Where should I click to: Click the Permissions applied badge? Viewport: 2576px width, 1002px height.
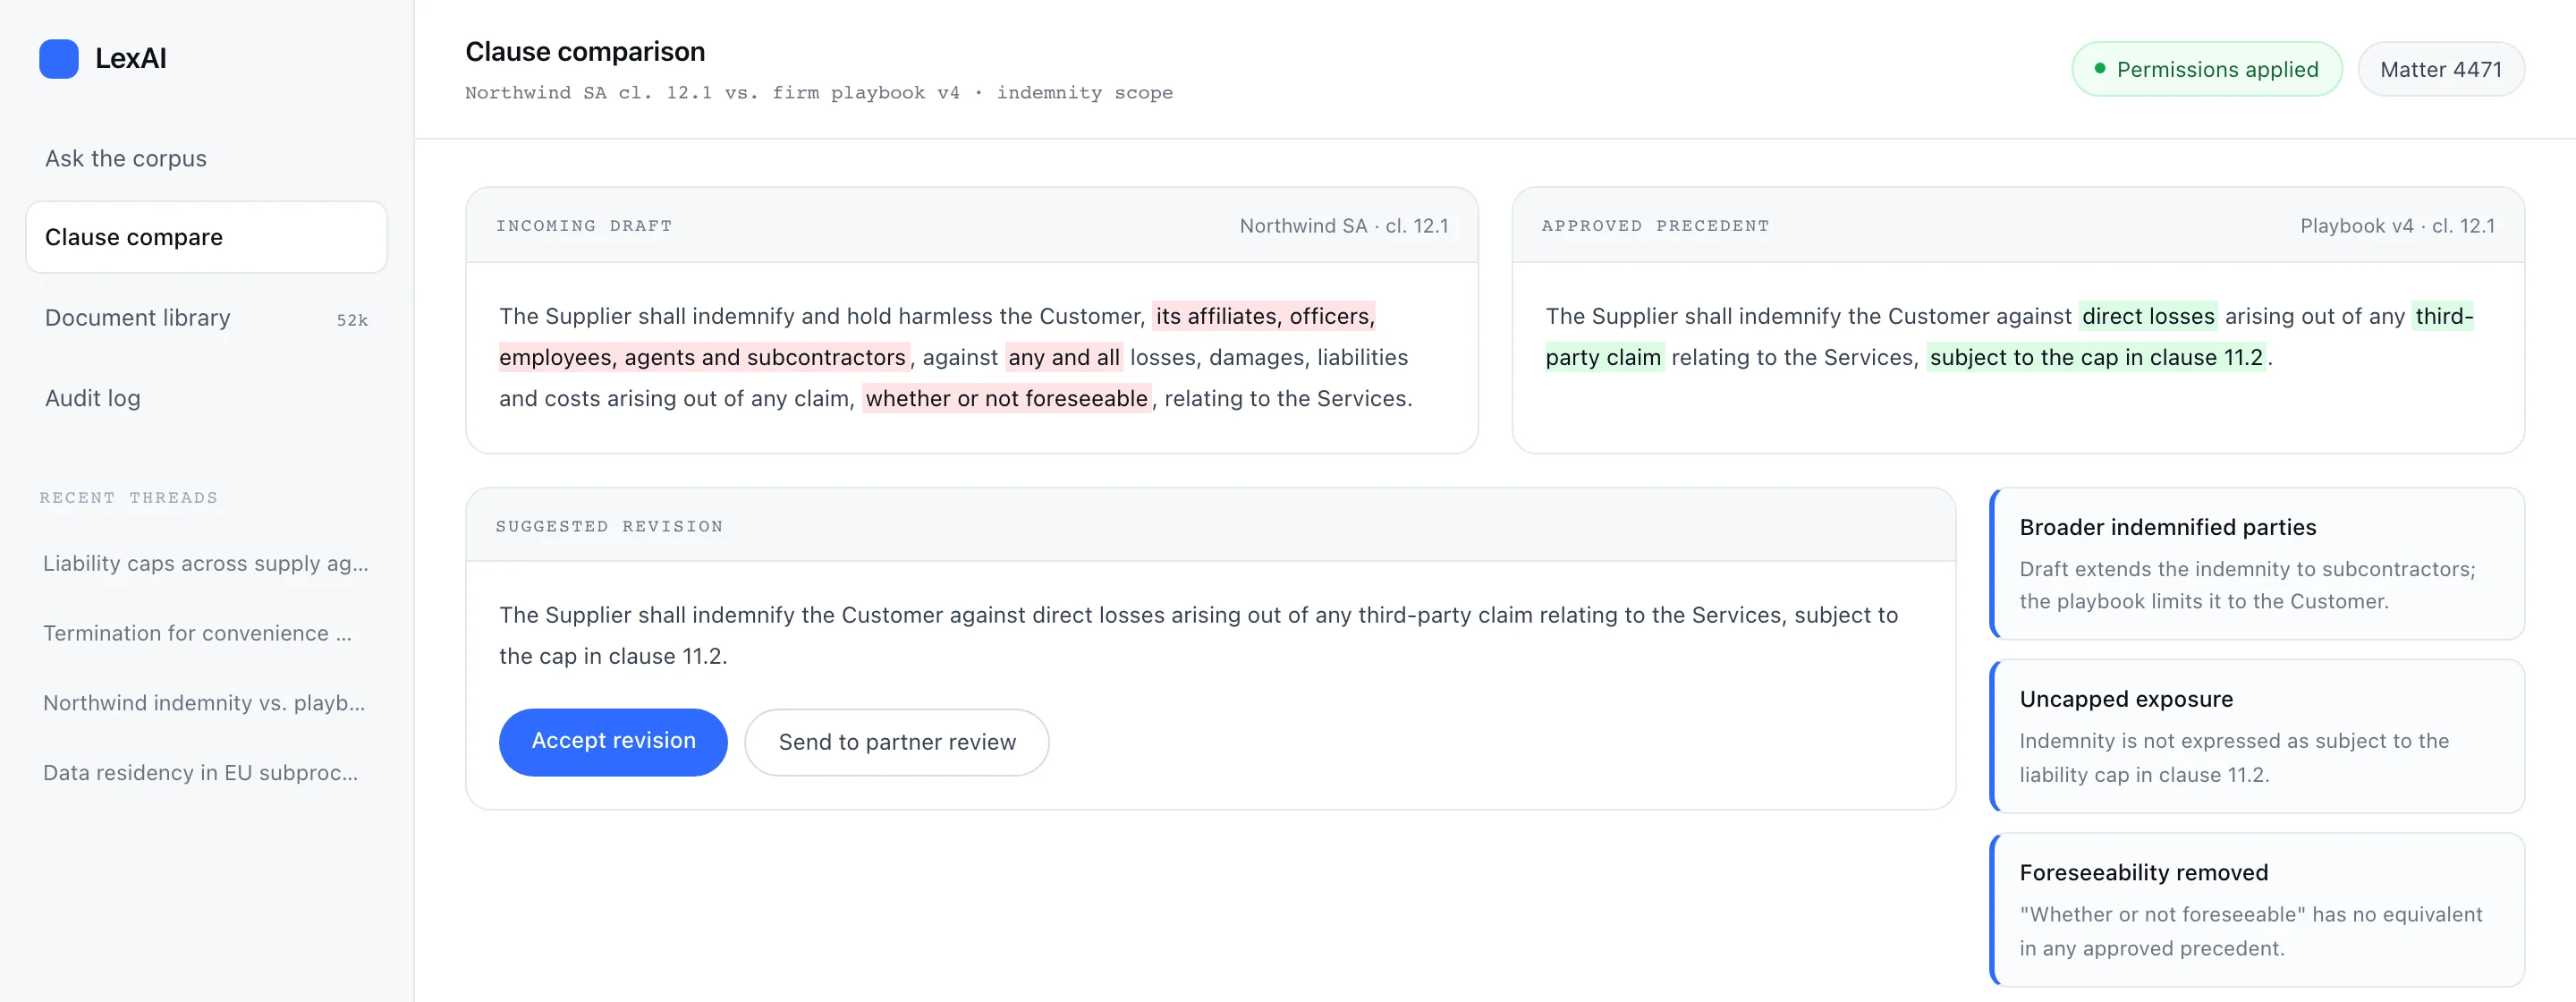2206,69
